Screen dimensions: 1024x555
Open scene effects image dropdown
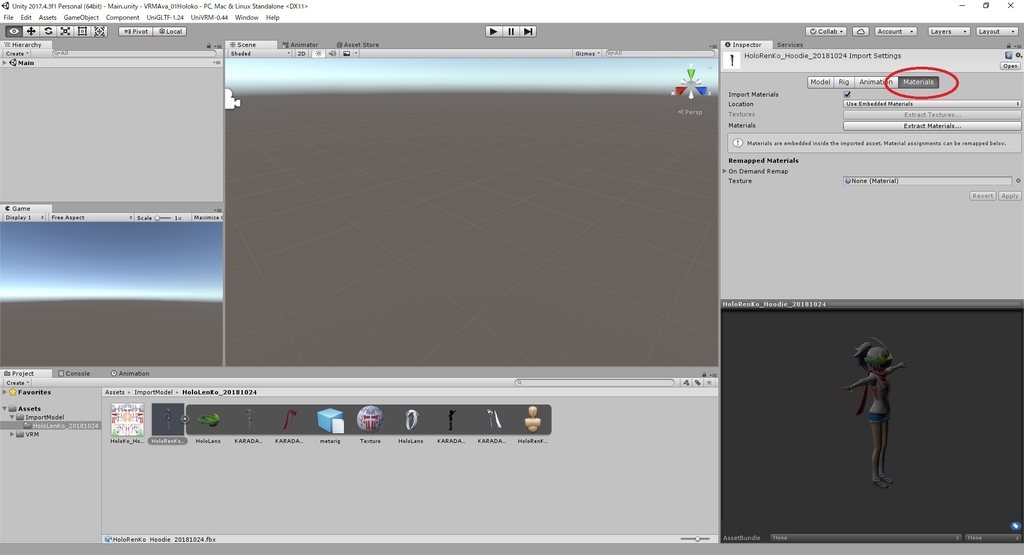coord(349,54)
